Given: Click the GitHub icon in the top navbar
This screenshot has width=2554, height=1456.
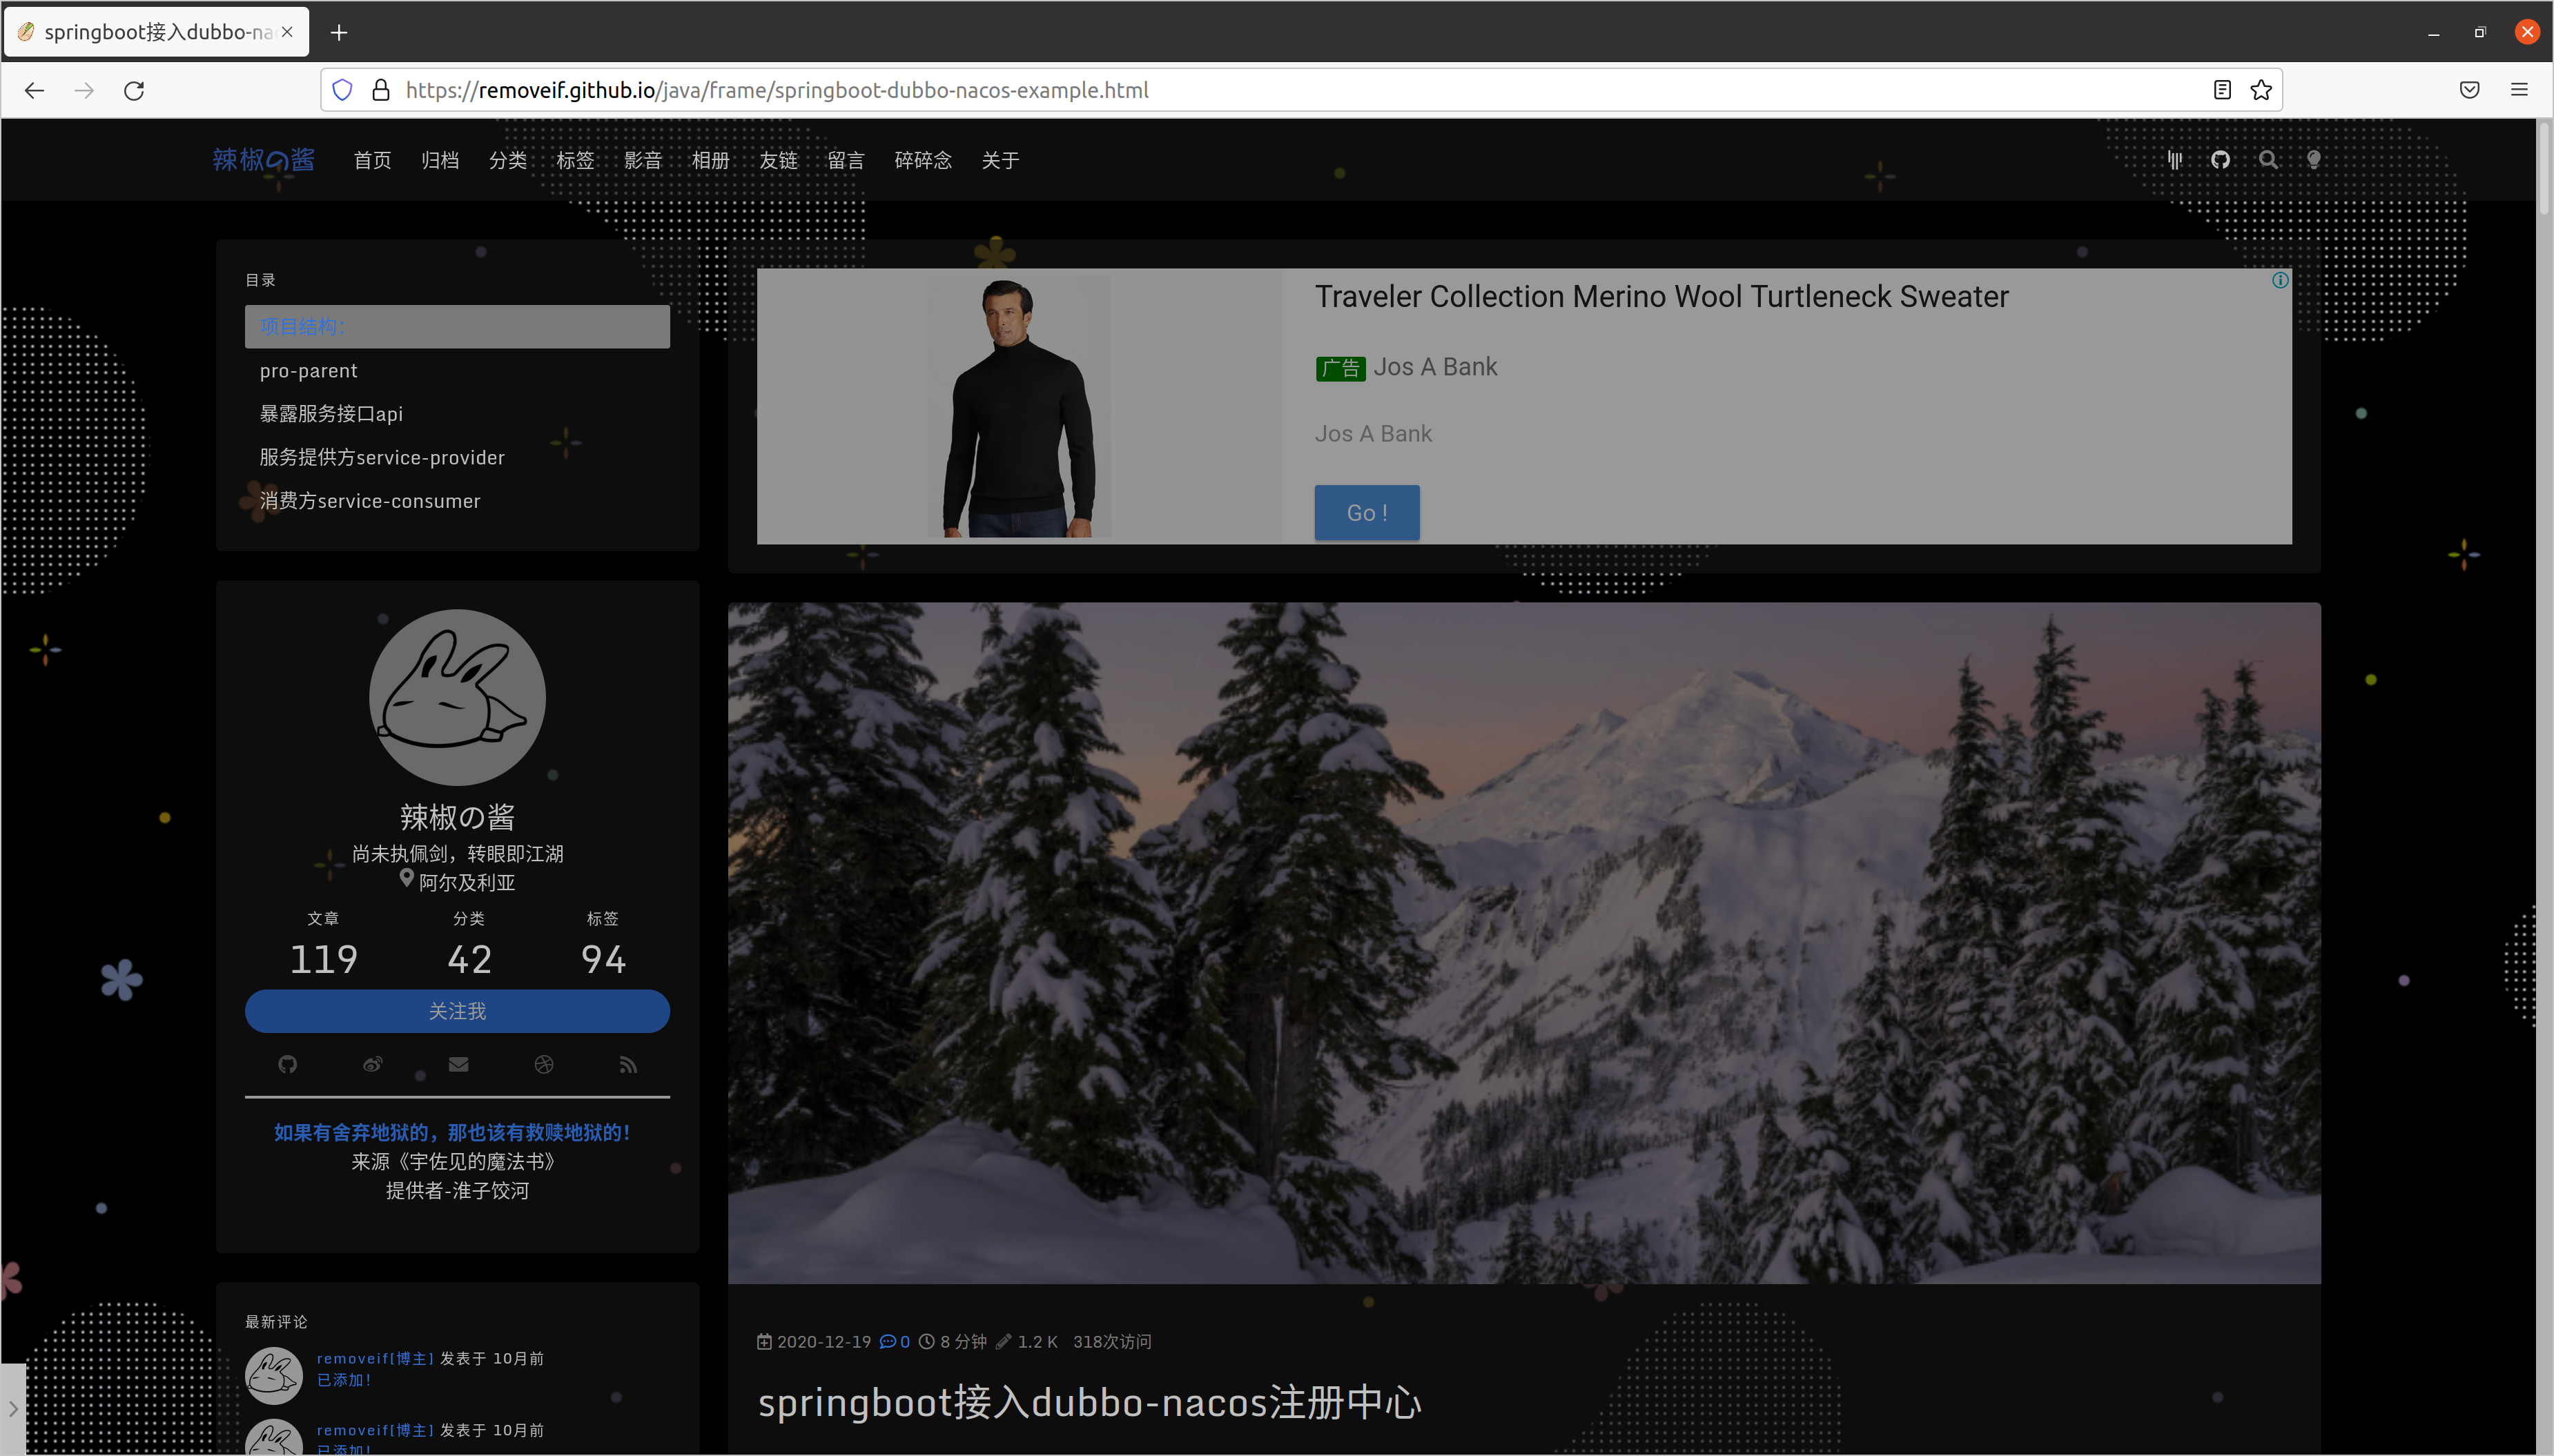Looking at the screenshot, I should click(2220, 160).
